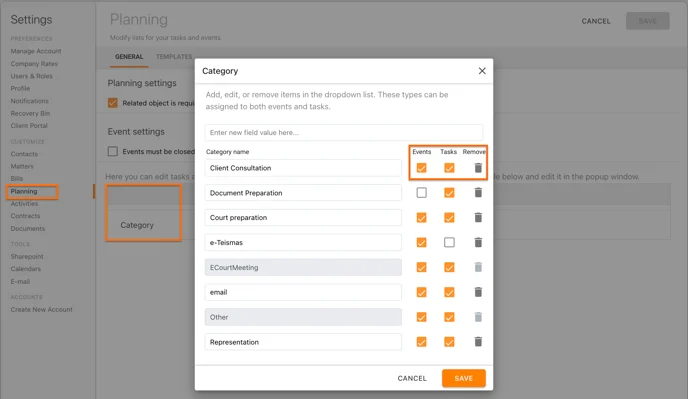This screenshot has width=688, height=399.
Task: Open Users & Roles settings
Action: 32,76
